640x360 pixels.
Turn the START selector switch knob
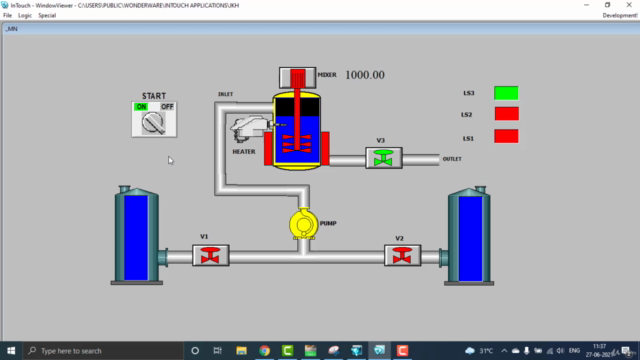click(x=153, y=123)
